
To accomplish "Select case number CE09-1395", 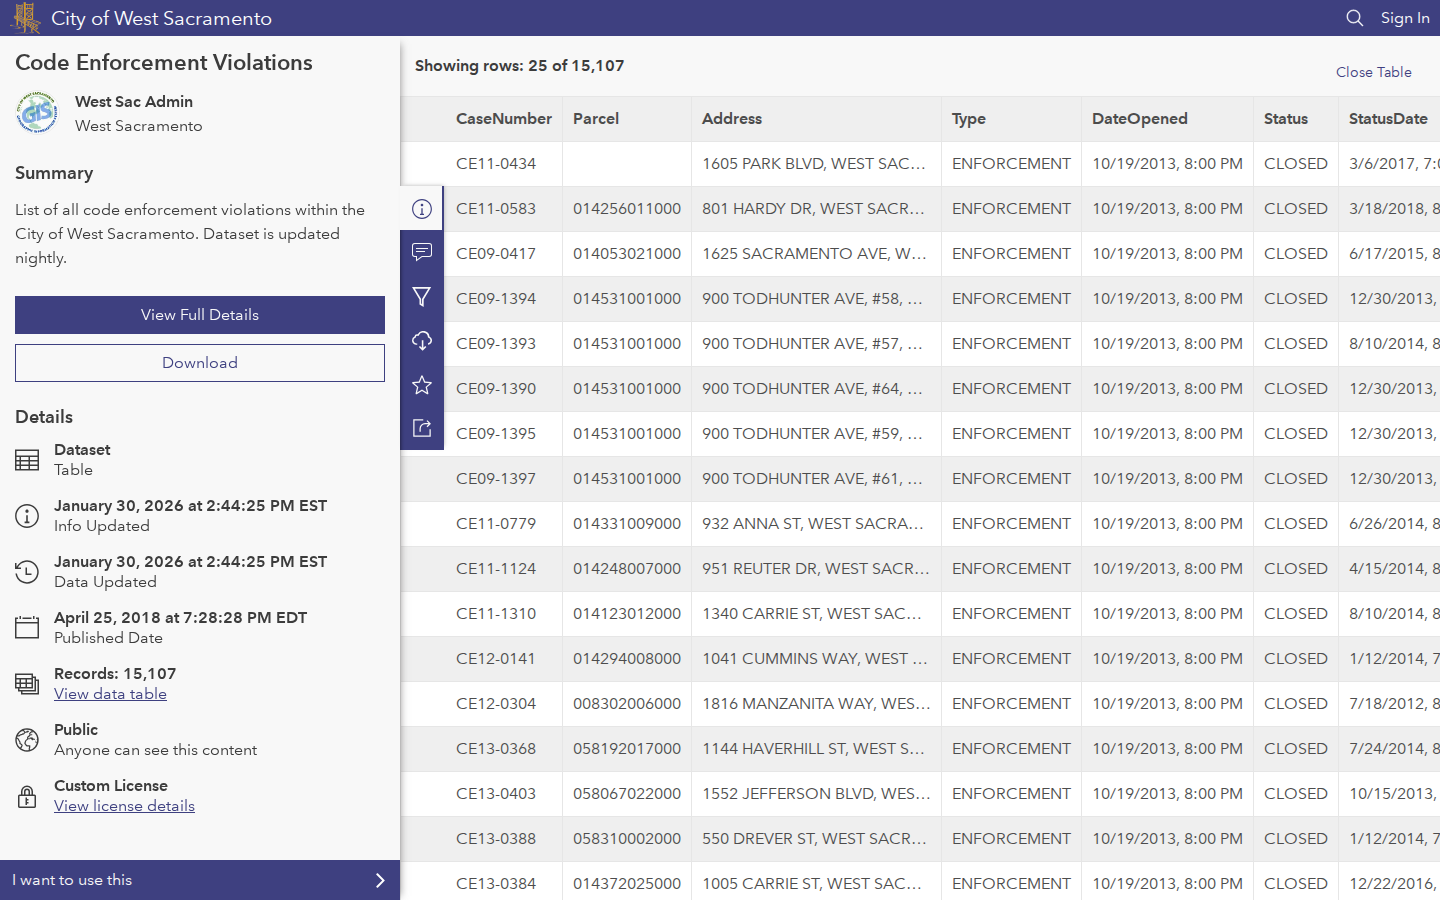I will (496, 434).
